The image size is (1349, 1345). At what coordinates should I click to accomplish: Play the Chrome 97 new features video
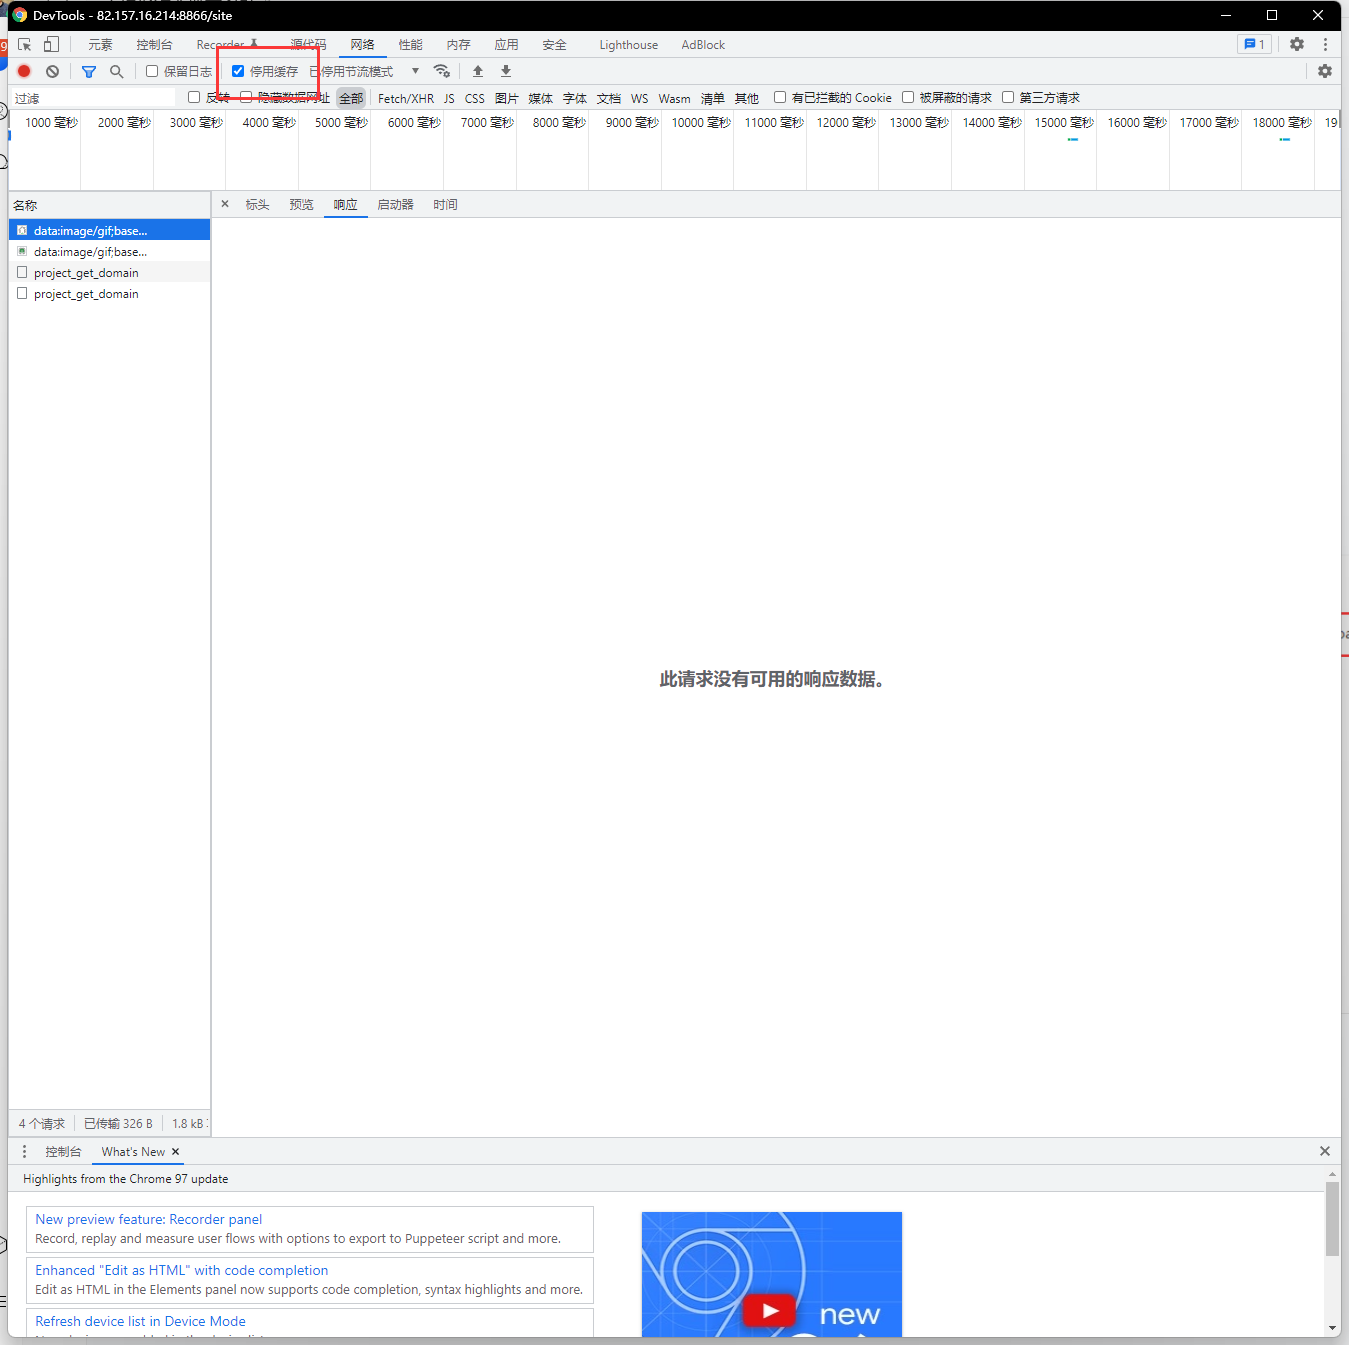[769, 1310]
